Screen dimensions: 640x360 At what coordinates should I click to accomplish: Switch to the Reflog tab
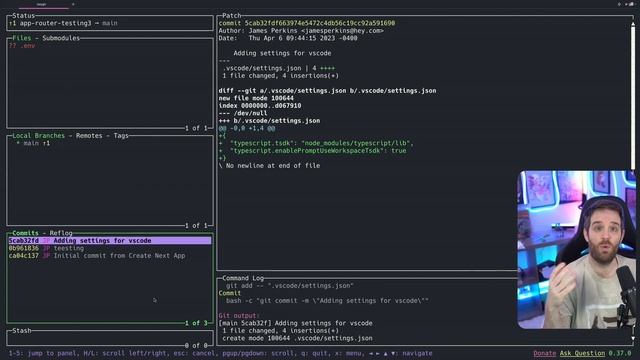pyautogui.click(x=61, y=233)
